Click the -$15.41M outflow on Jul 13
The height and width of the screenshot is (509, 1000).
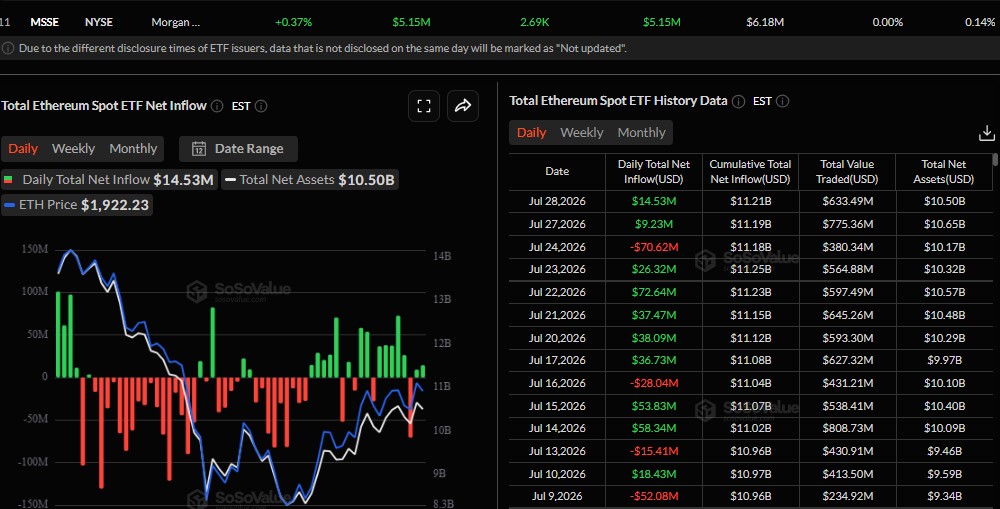tap(654, 452)
